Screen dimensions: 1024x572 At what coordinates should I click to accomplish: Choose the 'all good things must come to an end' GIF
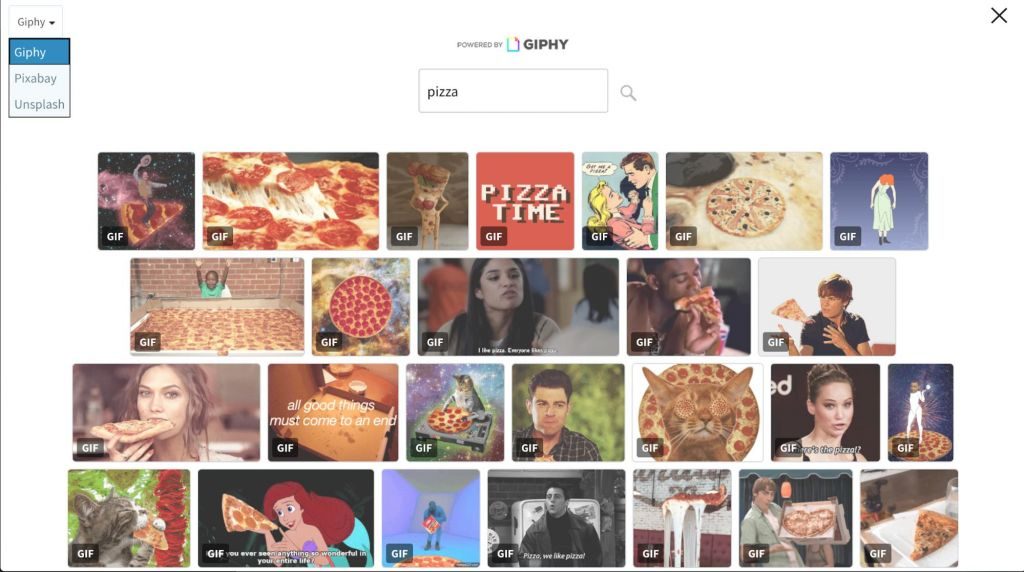[x=333, y=413]
